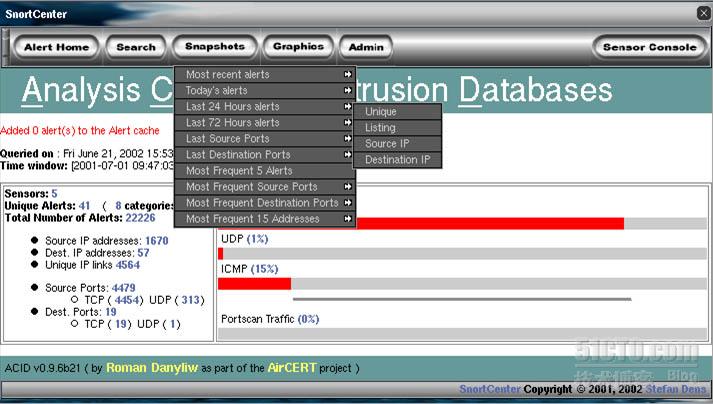Open the Sensors count 5 link
713x404 pixels.
[x=54, y=193]
